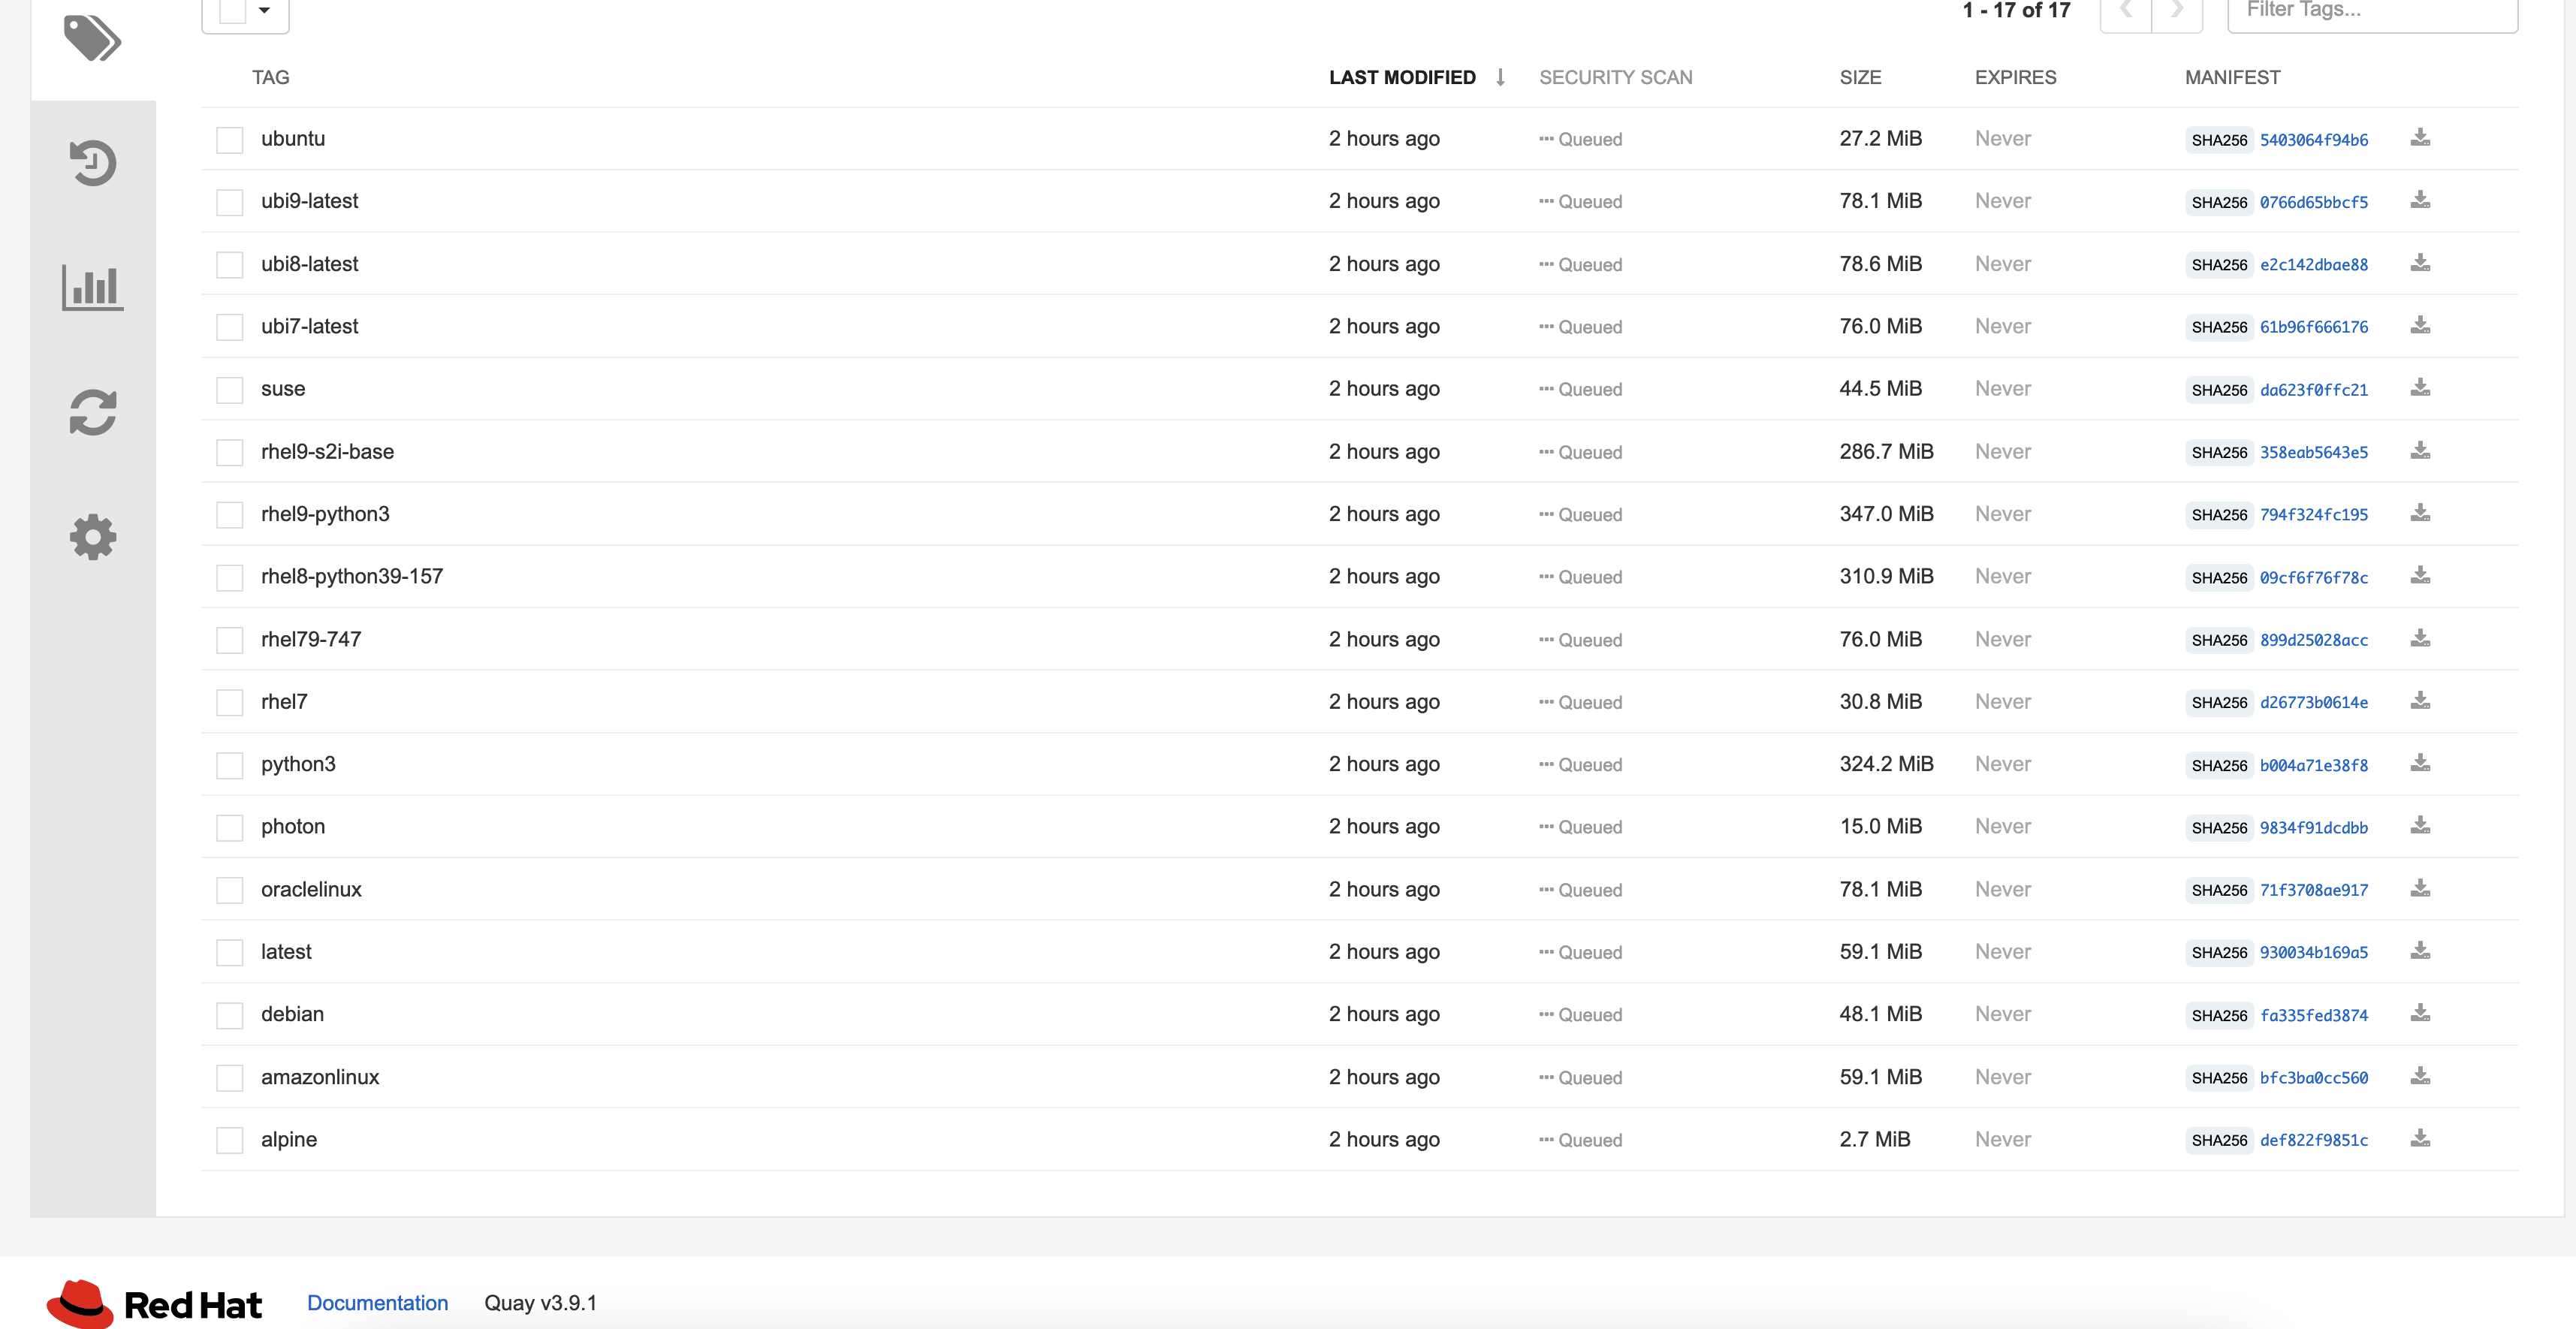This screenshot has width=2576, height=1329.
Task: Open the Usage Logs bar chart icon
Action: click(92, 288)
